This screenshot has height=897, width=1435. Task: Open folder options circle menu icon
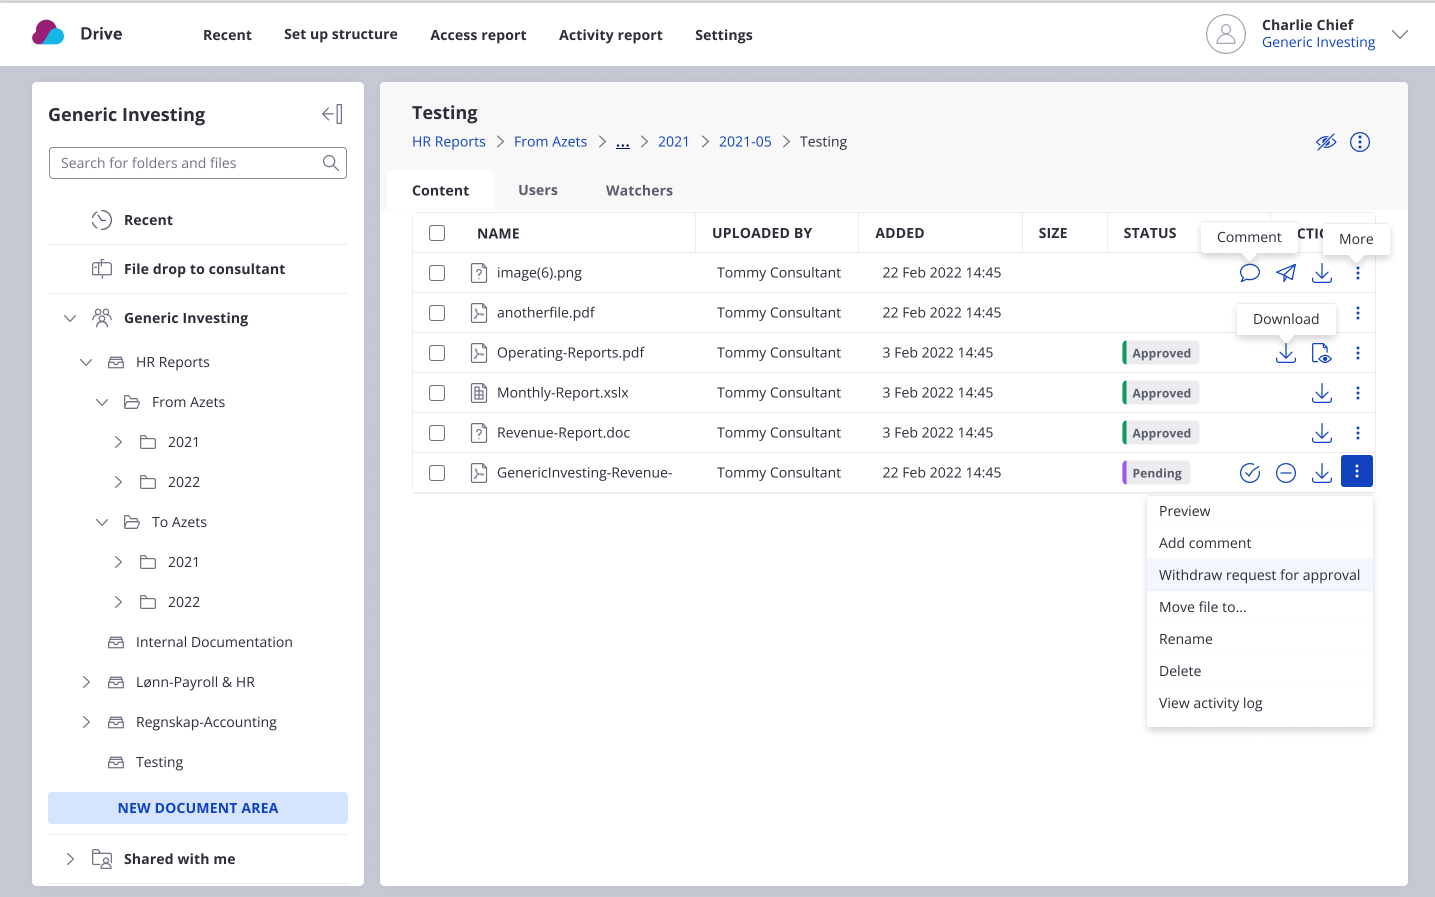click(x=1360, y=142)
